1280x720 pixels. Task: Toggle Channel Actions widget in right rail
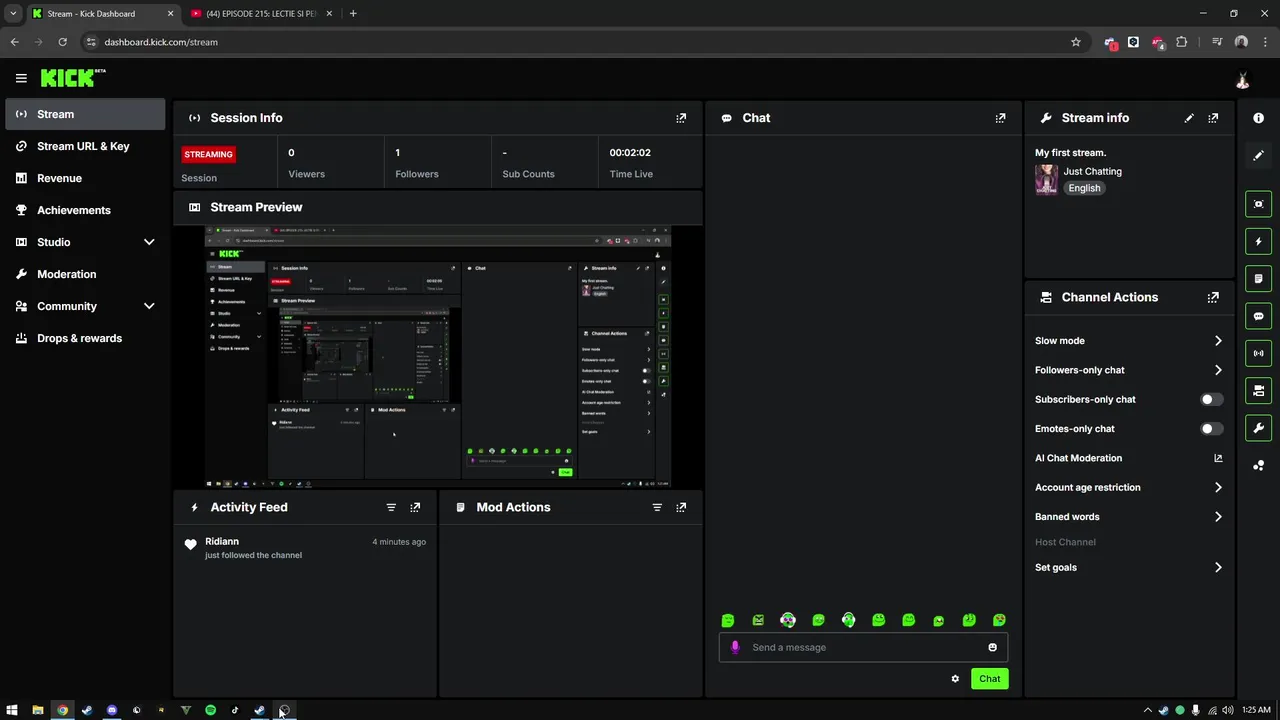tap(1258, 390)
